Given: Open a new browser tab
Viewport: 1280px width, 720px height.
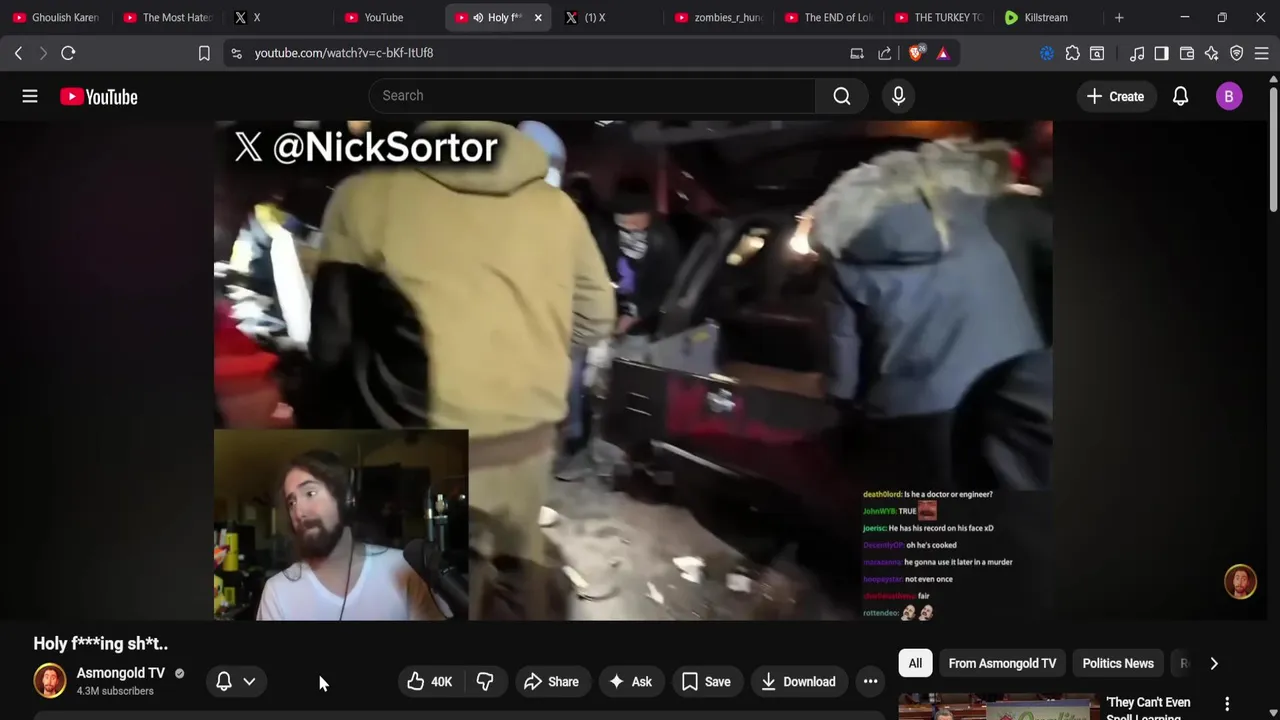Looking at the screenshot, I should tap(1119, 17).
